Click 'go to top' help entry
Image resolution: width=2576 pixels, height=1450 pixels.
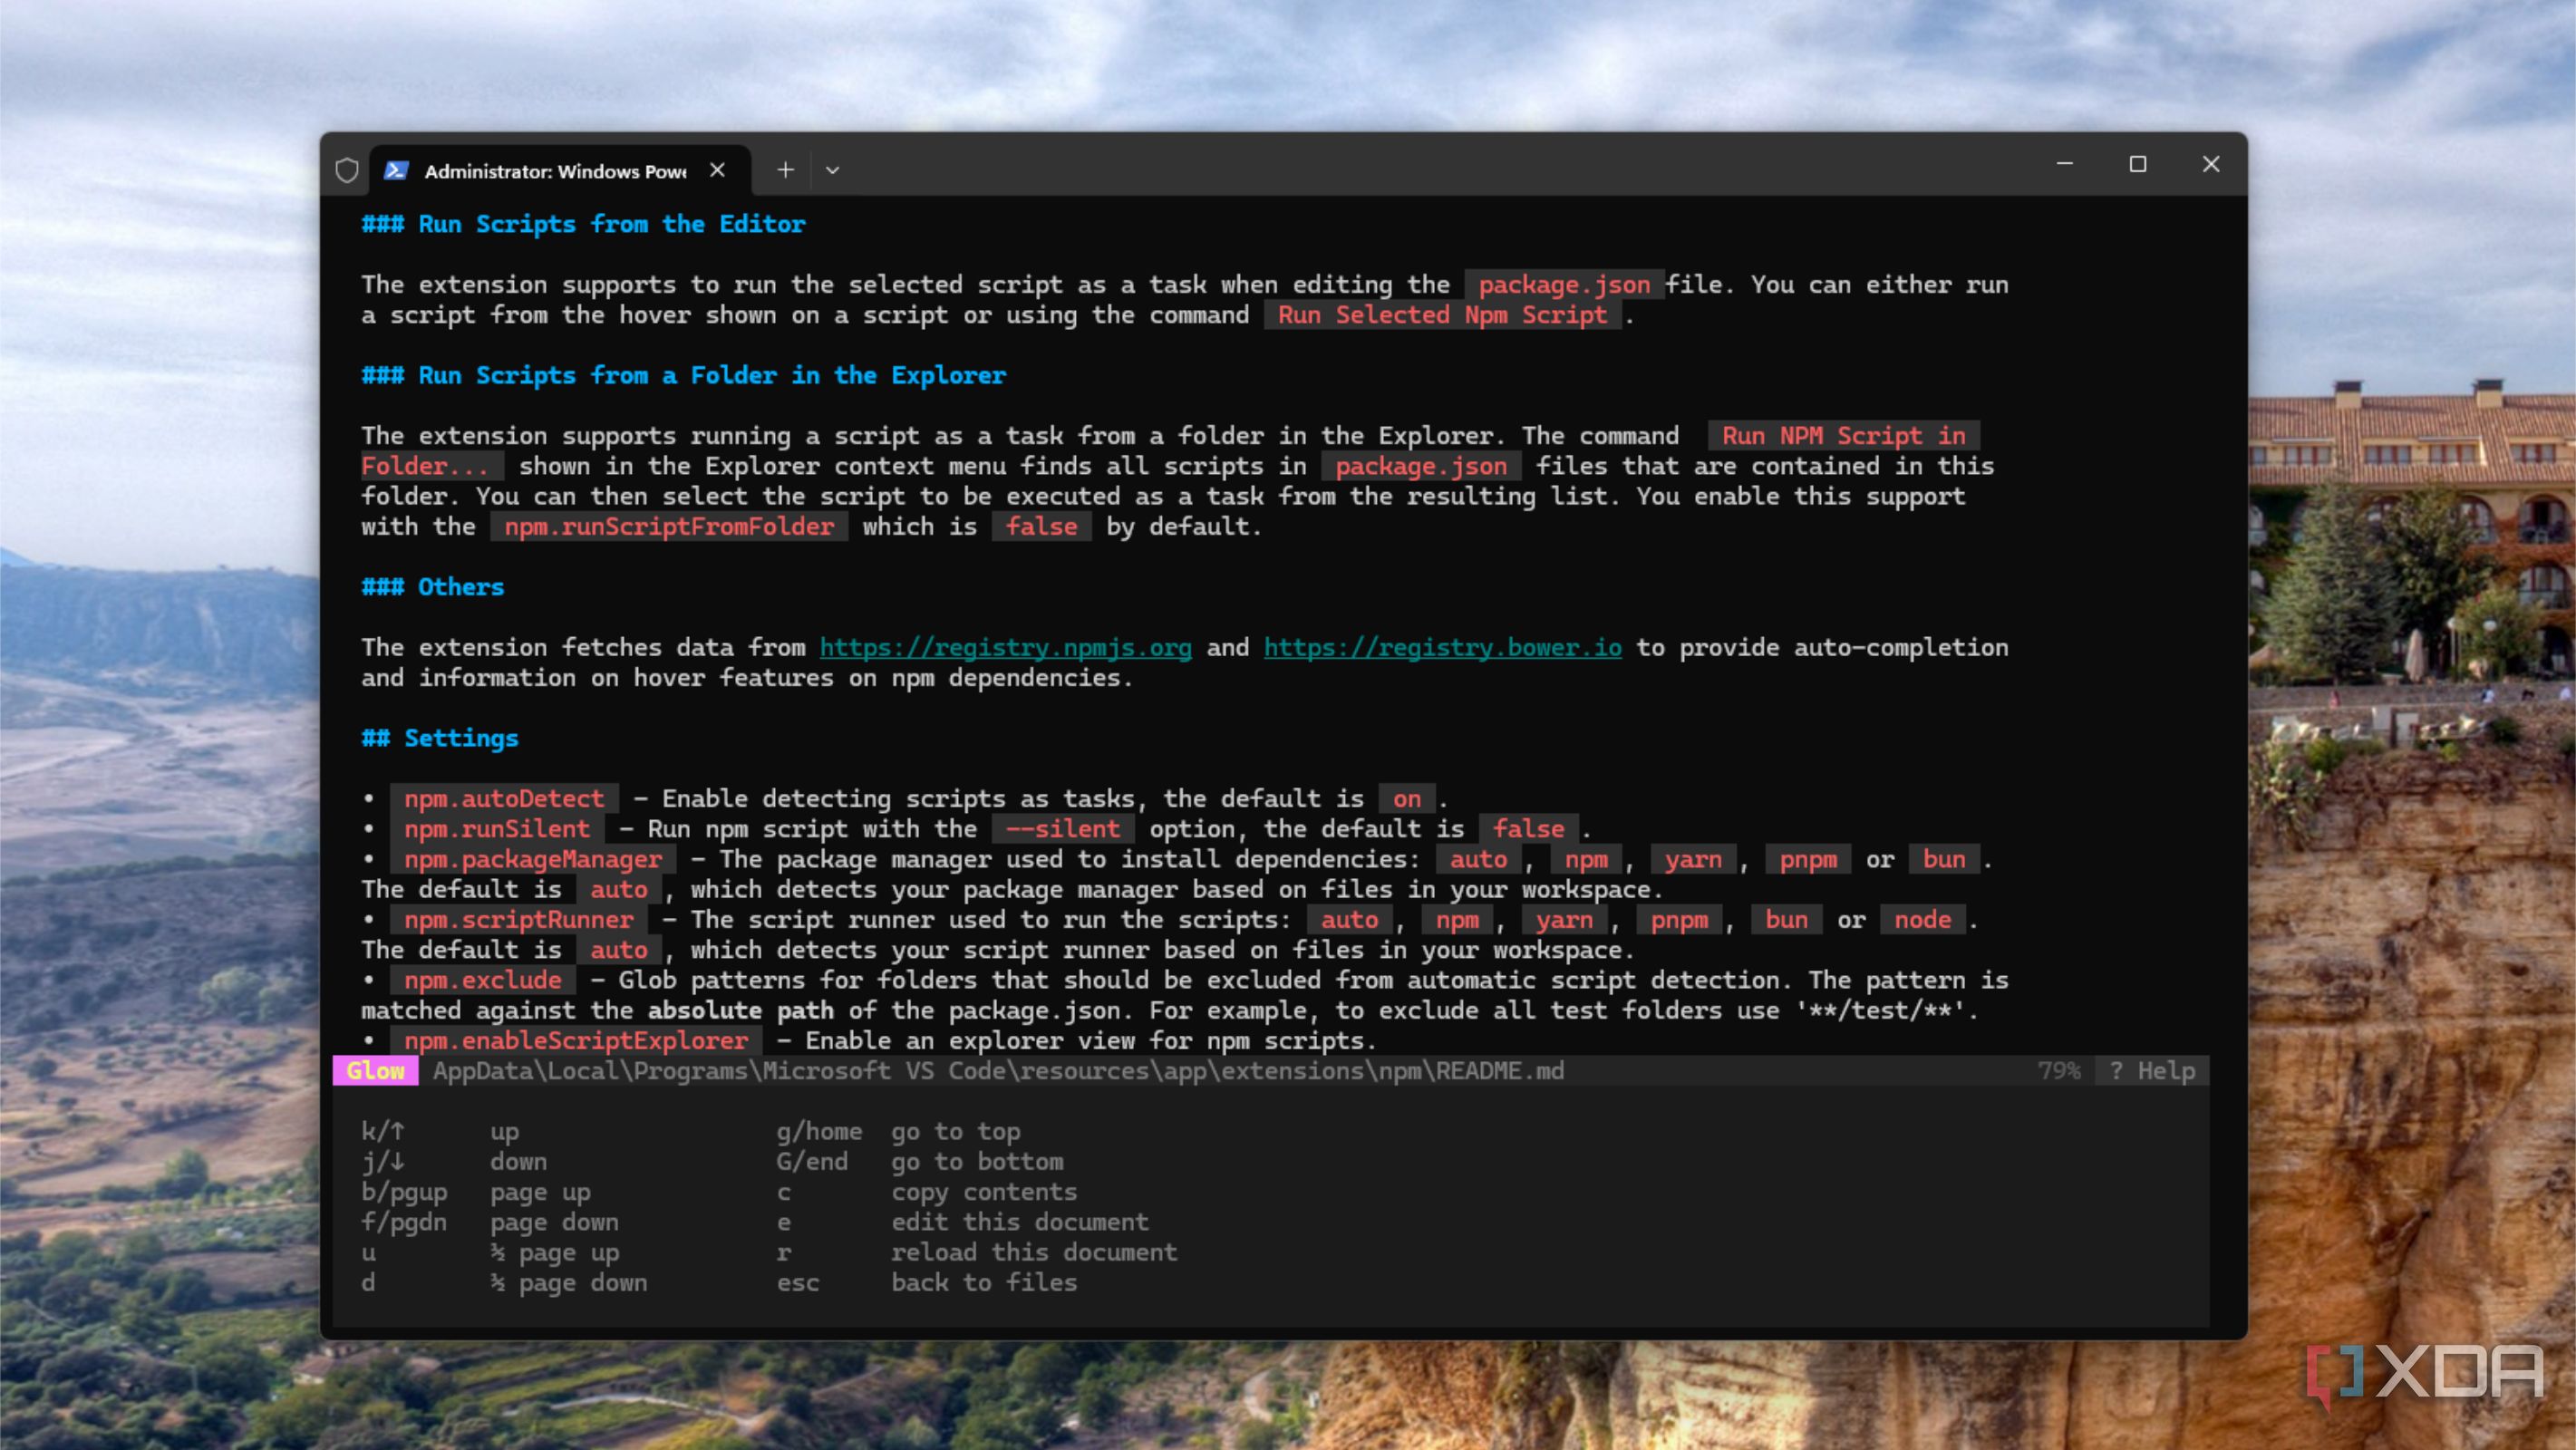tap(955, 1132)
